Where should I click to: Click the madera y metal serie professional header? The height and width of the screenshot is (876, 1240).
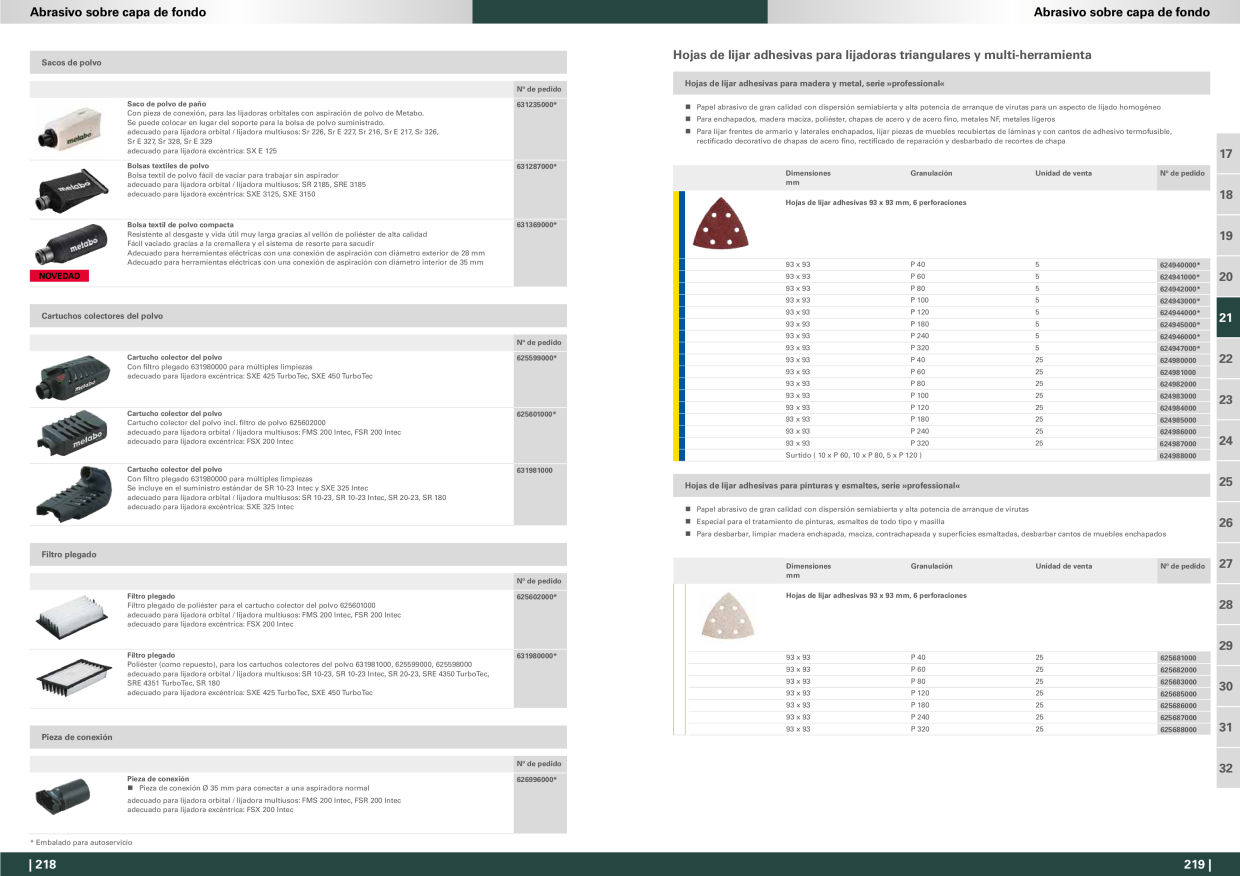[942, 83]
